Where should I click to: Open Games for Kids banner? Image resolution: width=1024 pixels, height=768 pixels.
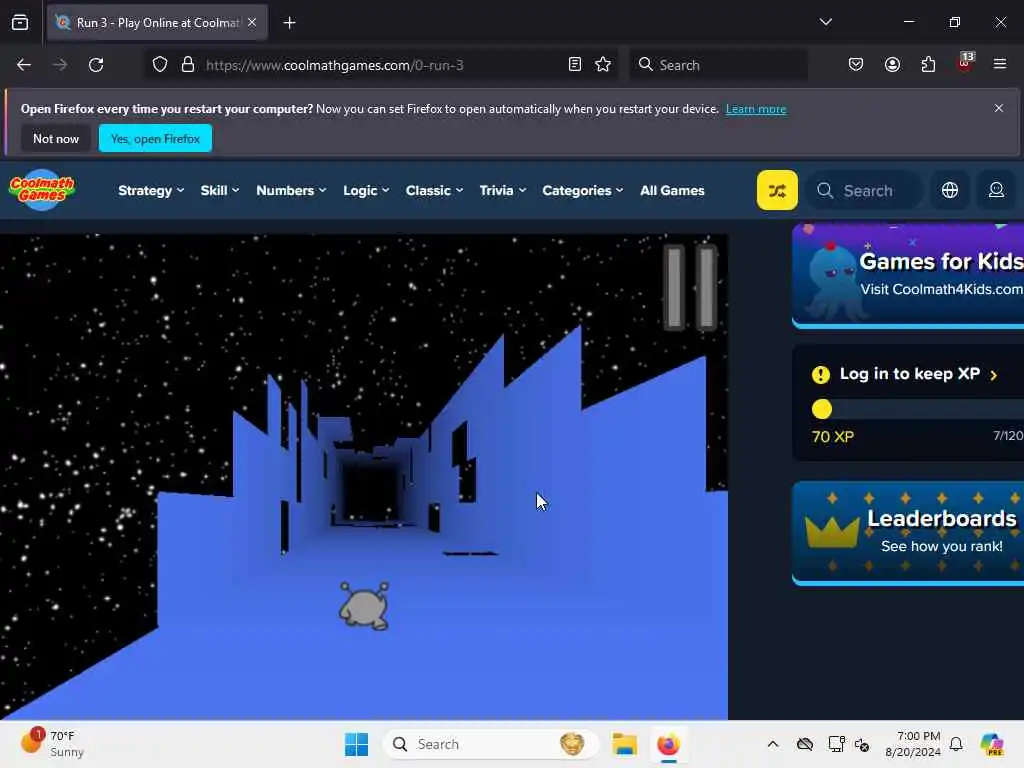pyautogui.click(x=908, y=275)
